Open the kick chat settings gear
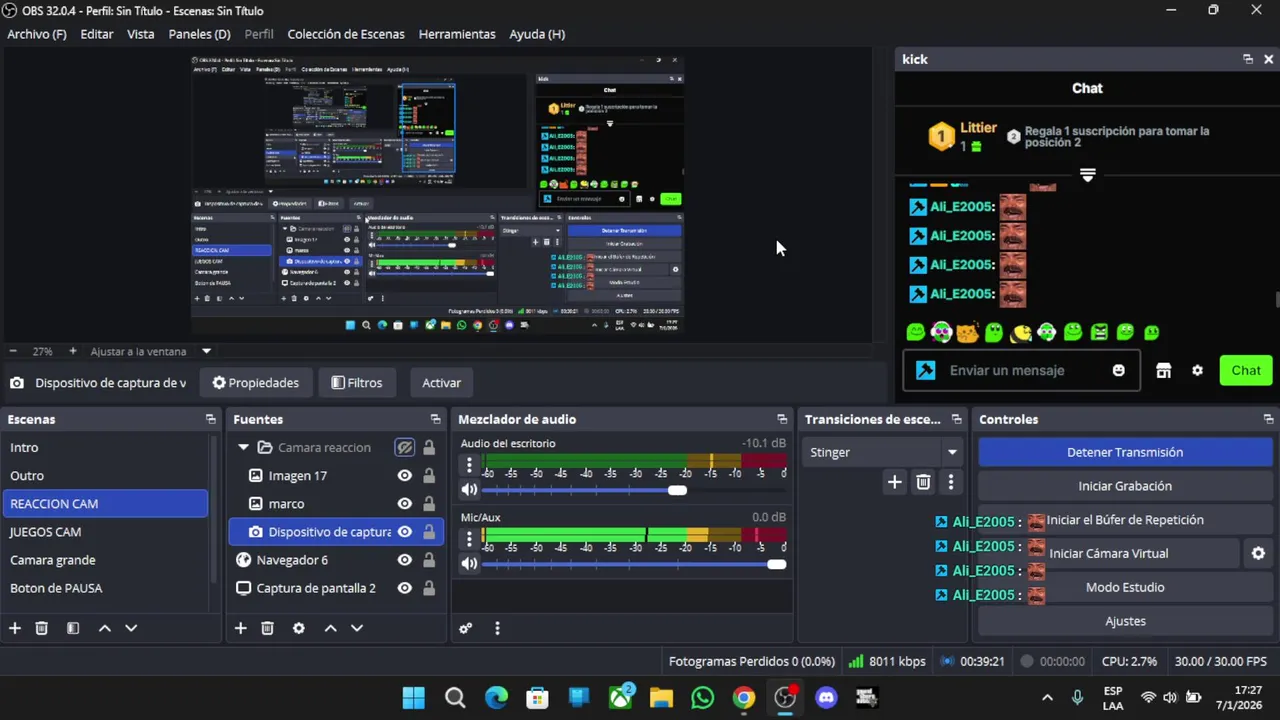1280x720 pixels. pyautogui.click(x=1197, y=370)
